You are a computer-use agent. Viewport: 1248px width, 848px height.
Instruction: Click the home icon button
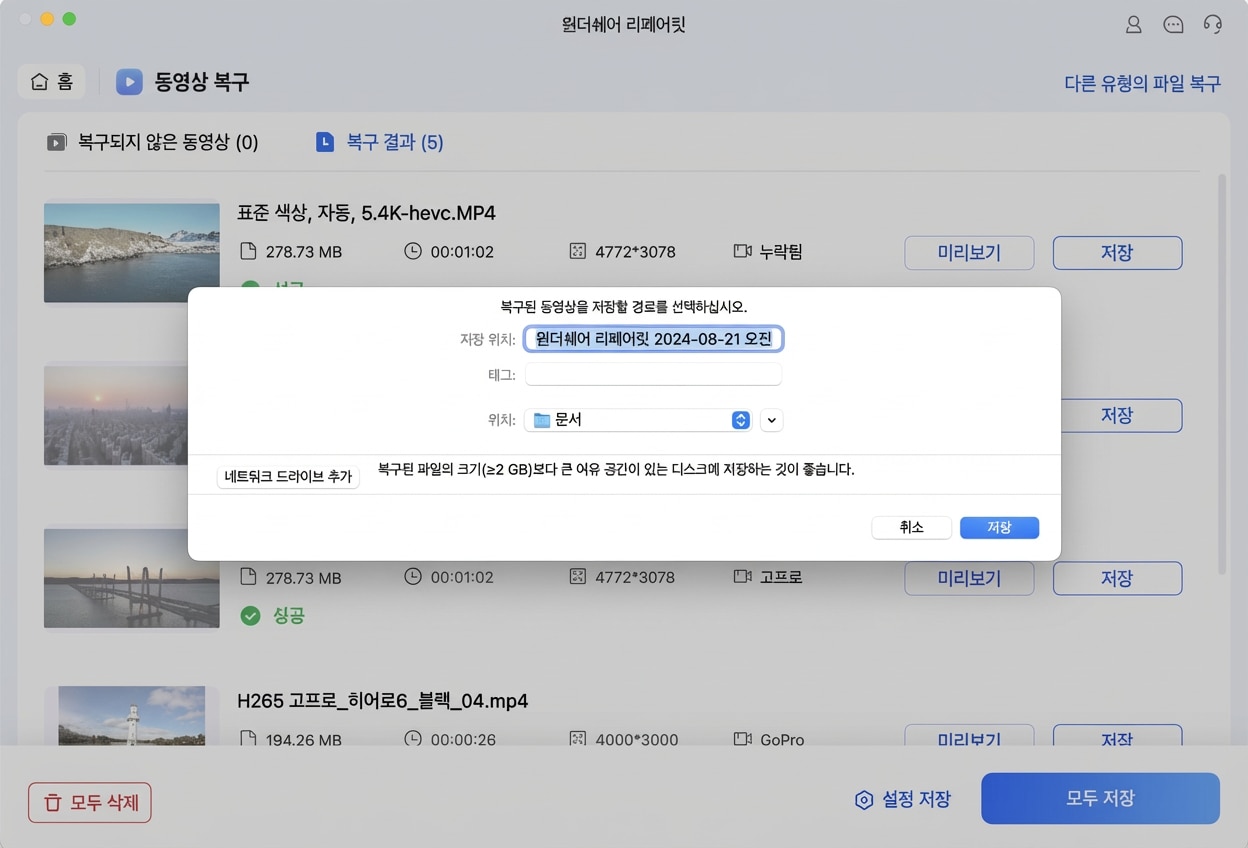coord(51,82)
